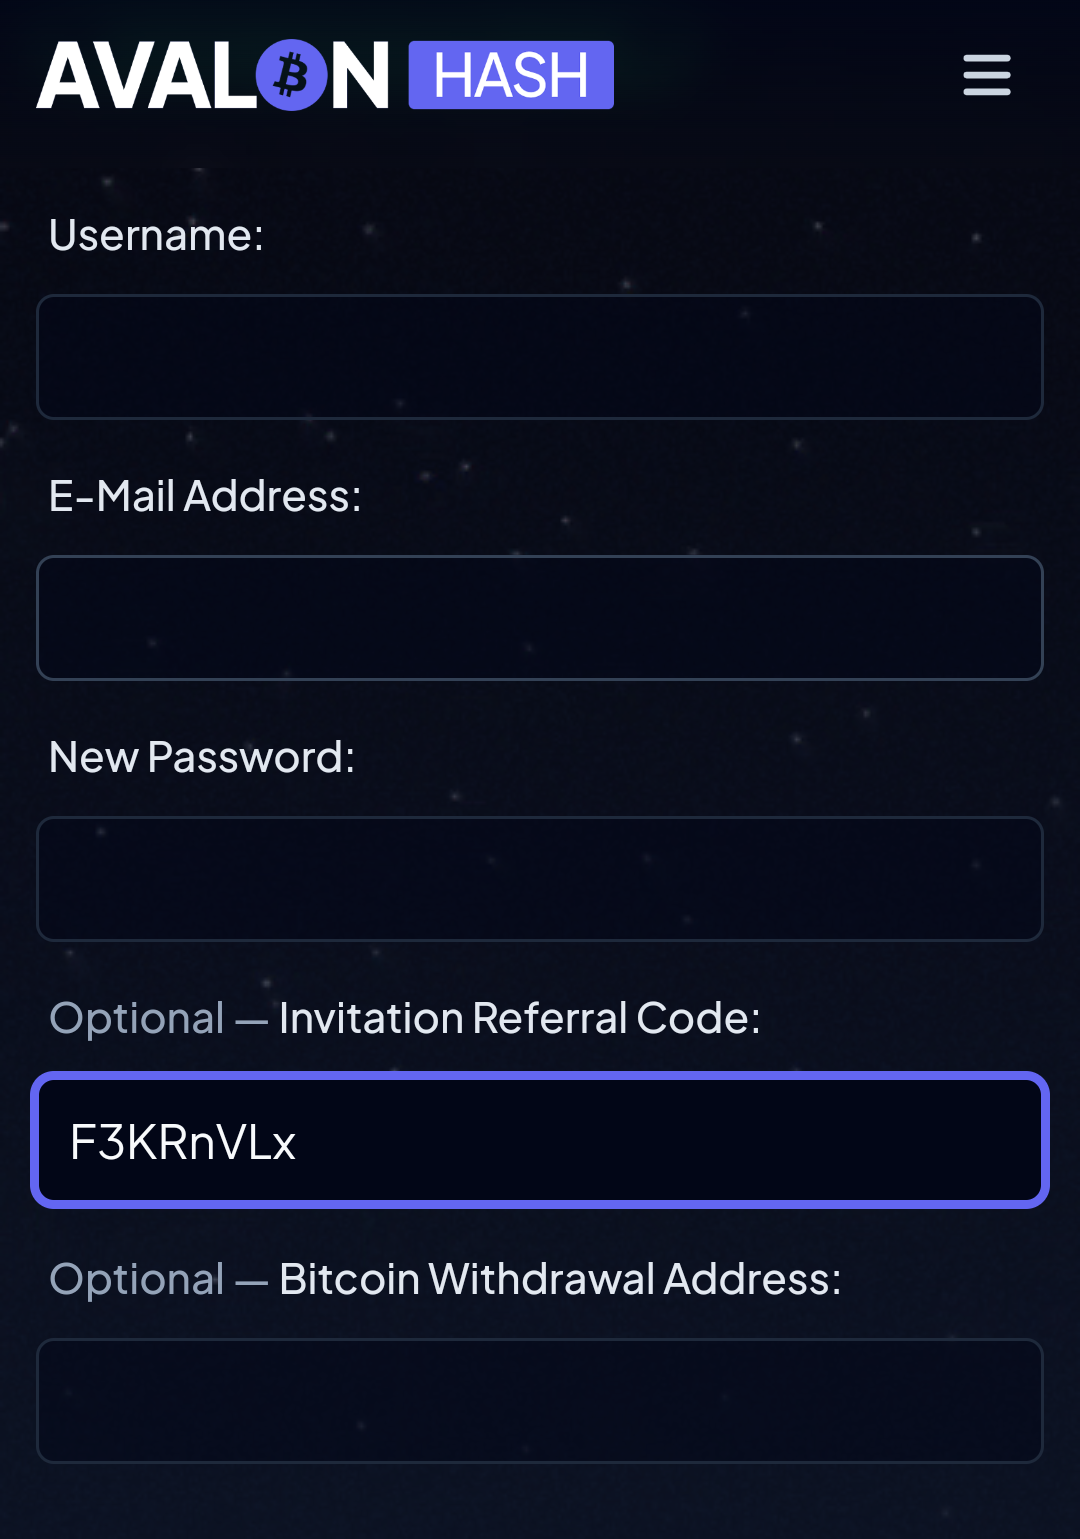Click the word "Invitation" in referral label
The height and width of the screenshot is (1539, 1080).
coord(370,1018)
